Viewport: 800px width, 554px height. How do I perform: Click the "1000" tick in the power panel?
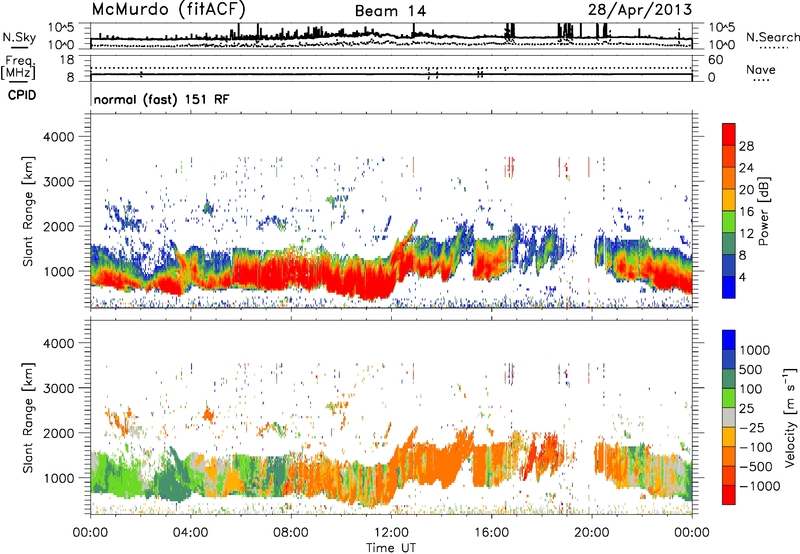[59, 271]
